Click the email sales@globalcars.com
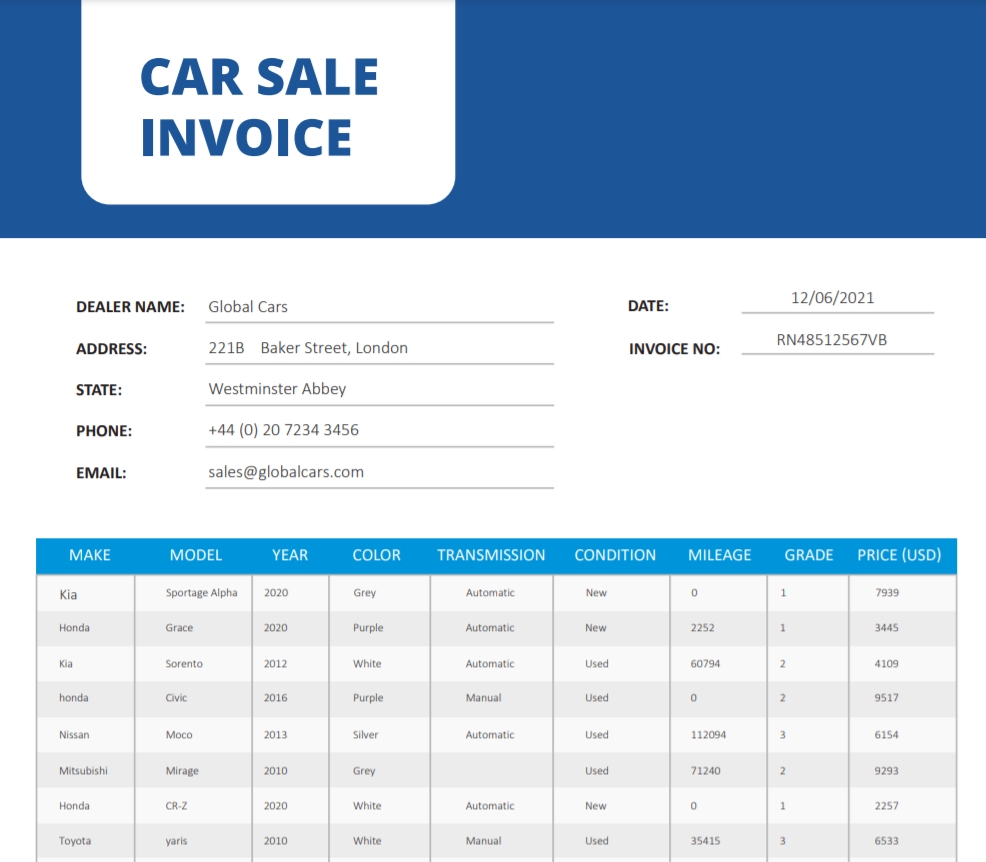The height and width of the screenshot is (862, 986). [379, 472]
